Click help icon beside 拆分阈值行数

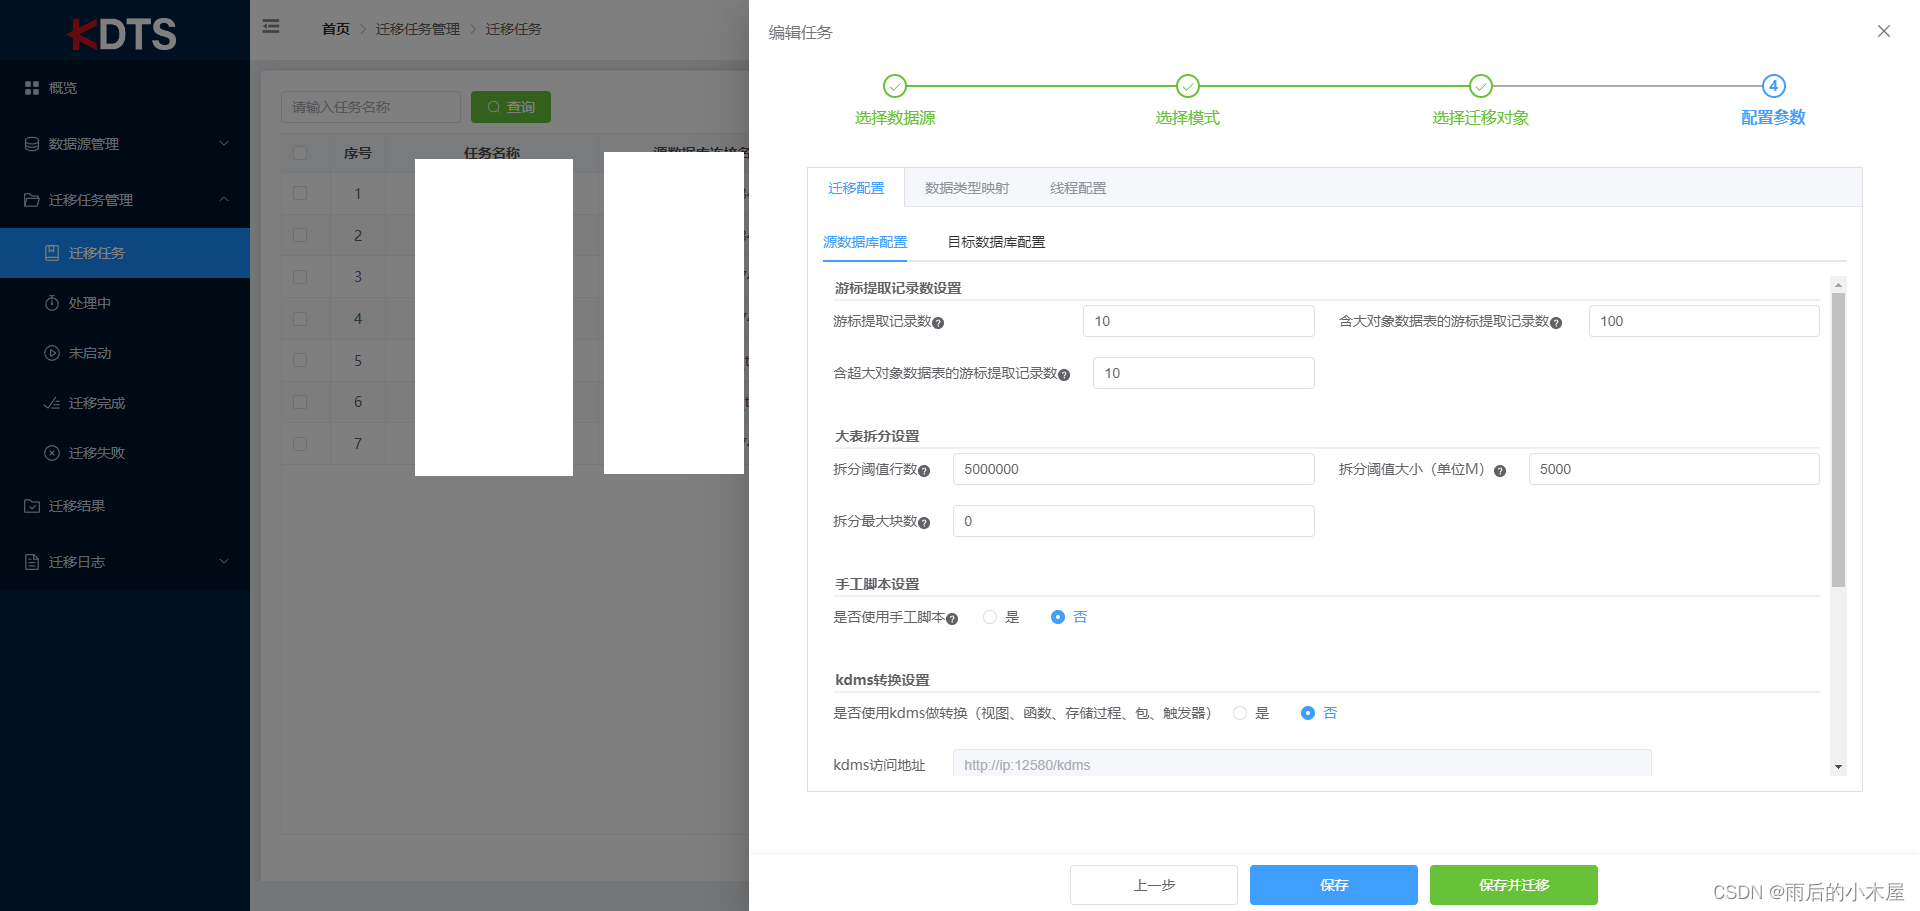tap(924, 471)
